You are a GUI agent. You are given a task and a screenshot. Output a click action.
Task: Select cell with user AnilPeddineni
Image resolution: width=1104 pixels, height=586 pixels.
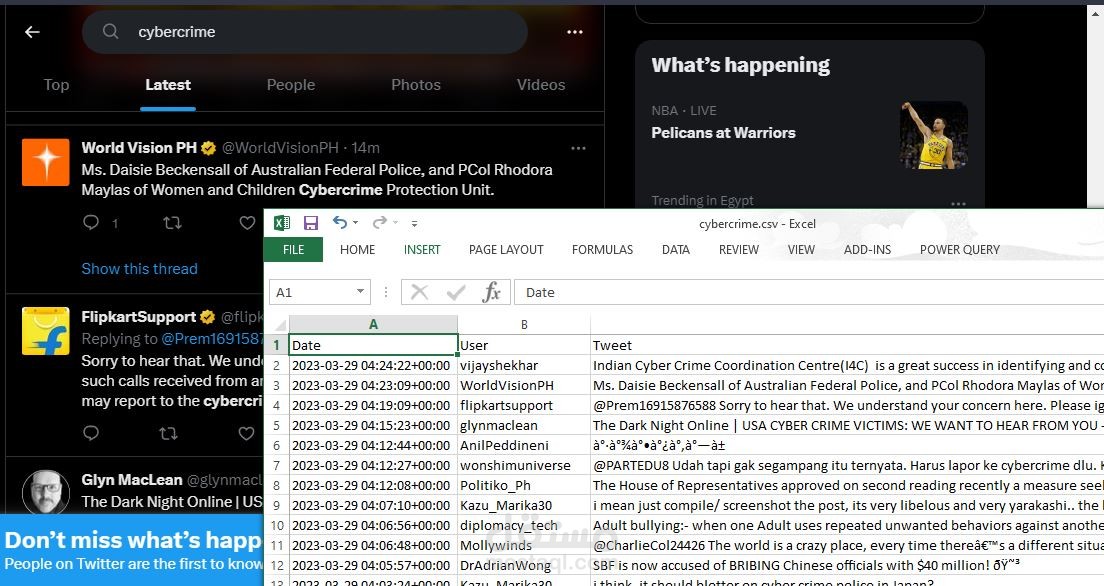pos(524,445)
